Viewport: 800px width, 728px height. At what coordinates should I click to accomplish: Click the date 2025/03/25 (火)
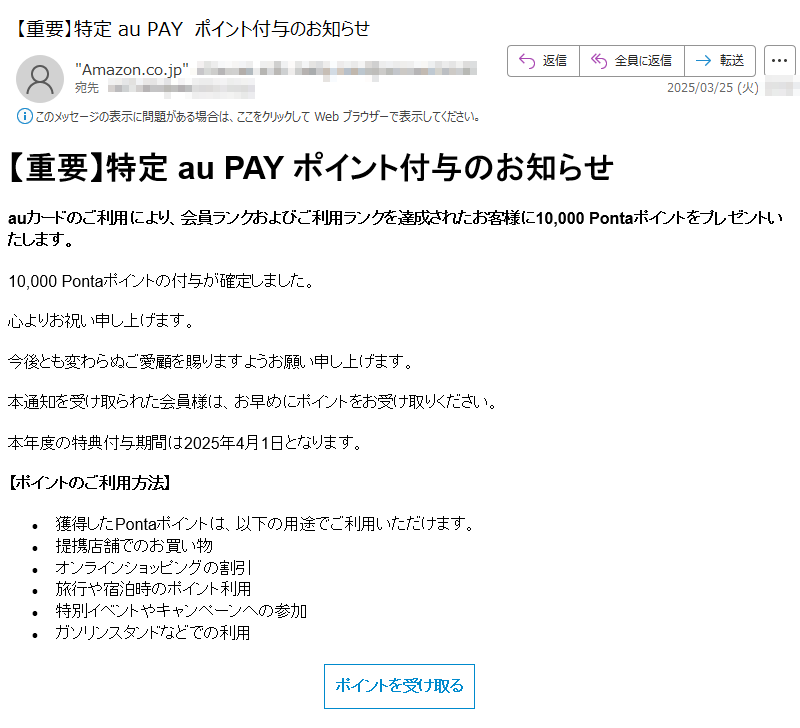pos(713,88)
